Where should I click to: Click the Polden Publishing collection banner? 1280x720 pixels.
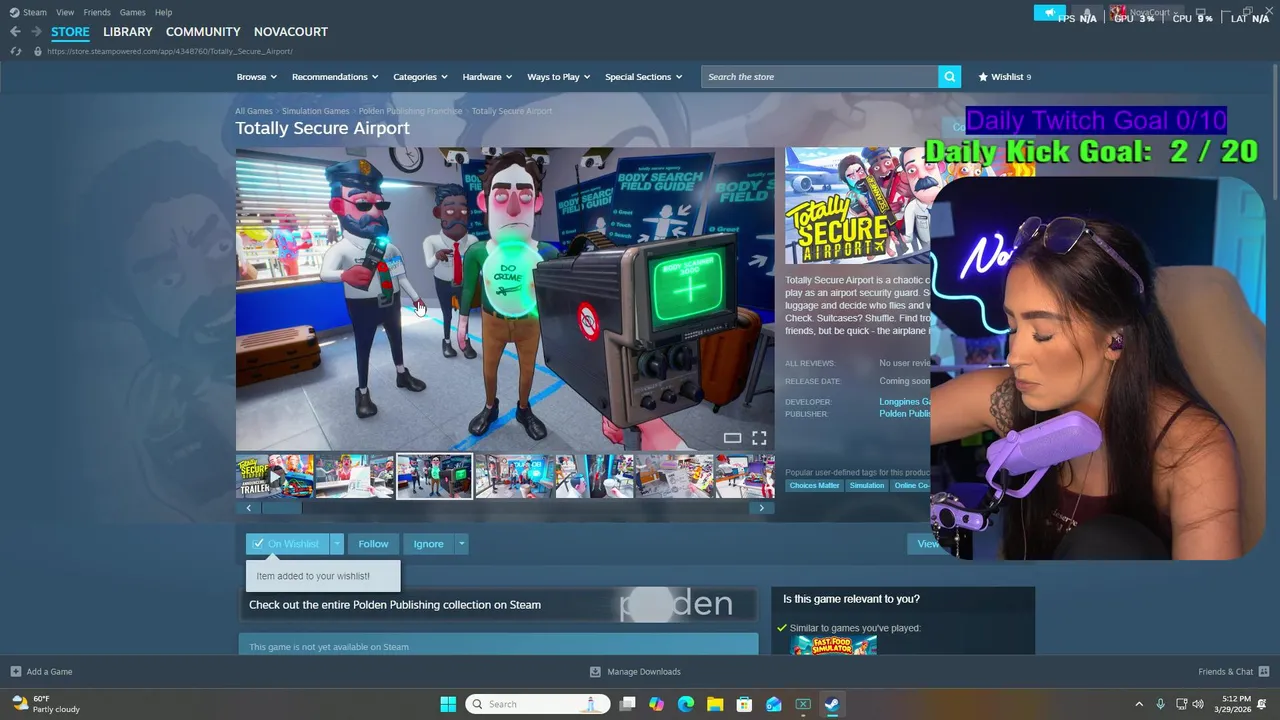pos(498,605)
